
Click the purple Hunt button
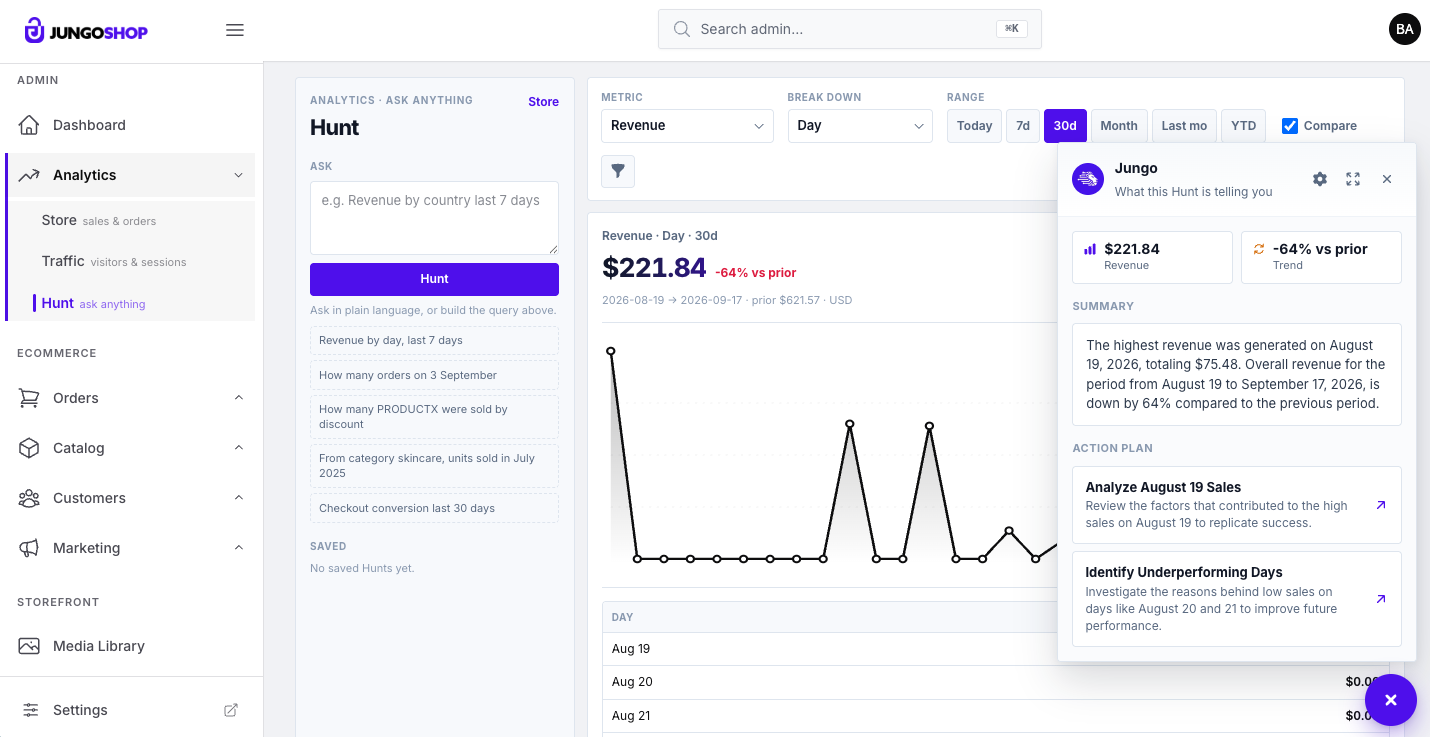tap(434, 279)
